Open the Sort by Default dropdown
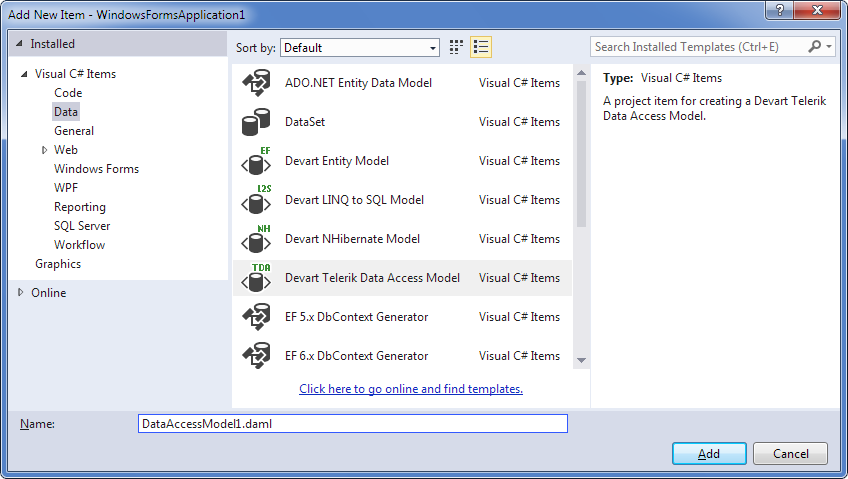 (x=360, y=48)
